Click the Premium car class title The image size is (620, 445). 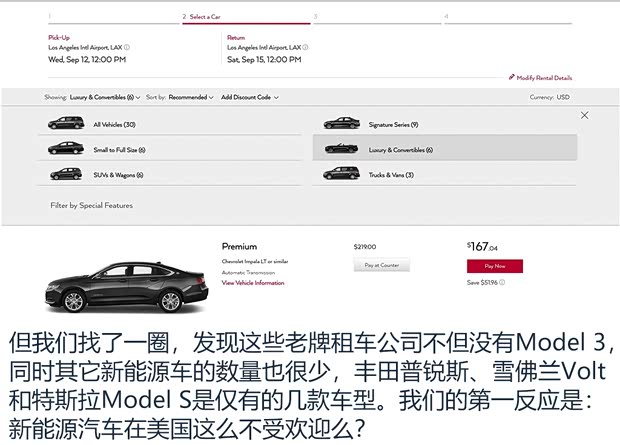pyautogui.click(x=239, y=246)
